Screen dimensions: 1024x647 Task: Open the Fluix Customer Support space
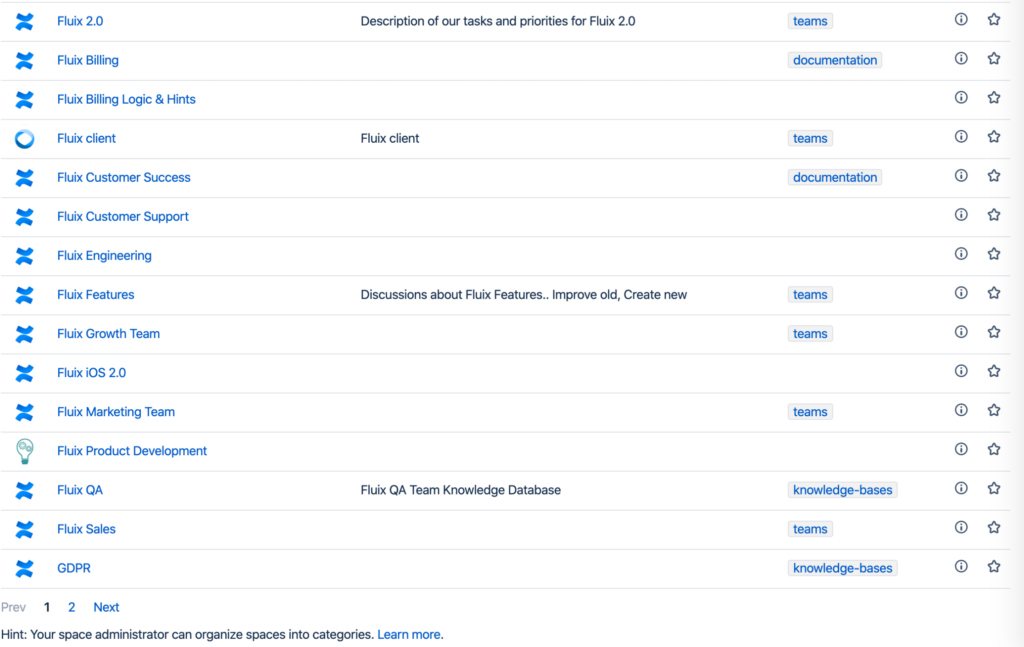(x=123, y=217)
